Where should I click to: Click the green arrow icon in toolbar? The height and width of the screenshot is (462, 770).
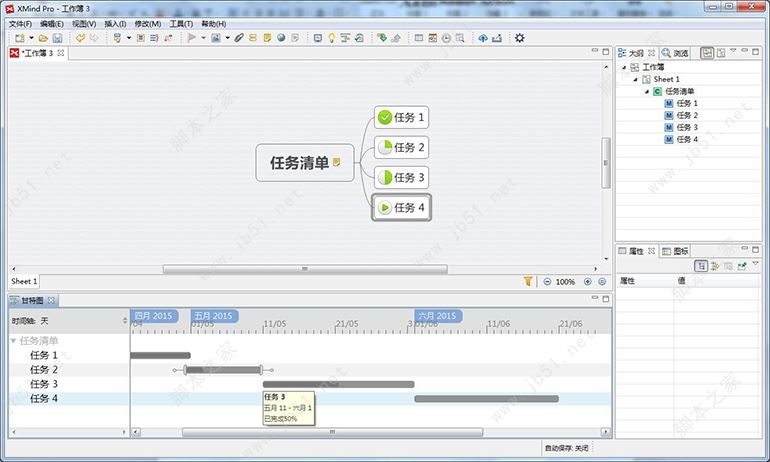coord(382,38)
